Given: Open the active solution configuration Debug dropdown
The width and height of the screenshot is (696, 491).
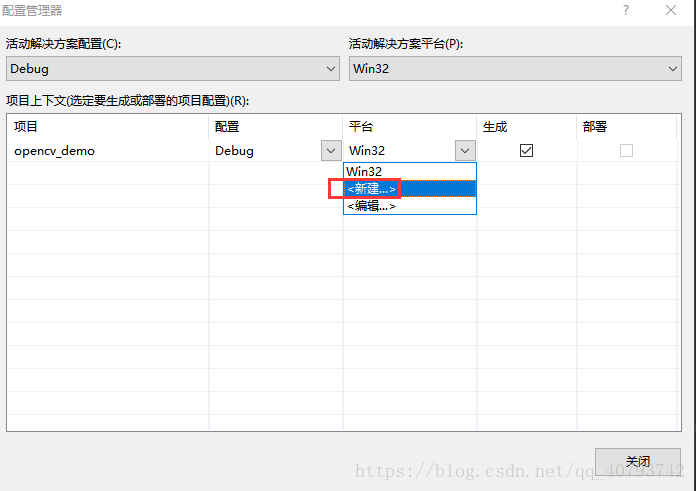Looking at the screenshot, I should (x=173, y=68).
